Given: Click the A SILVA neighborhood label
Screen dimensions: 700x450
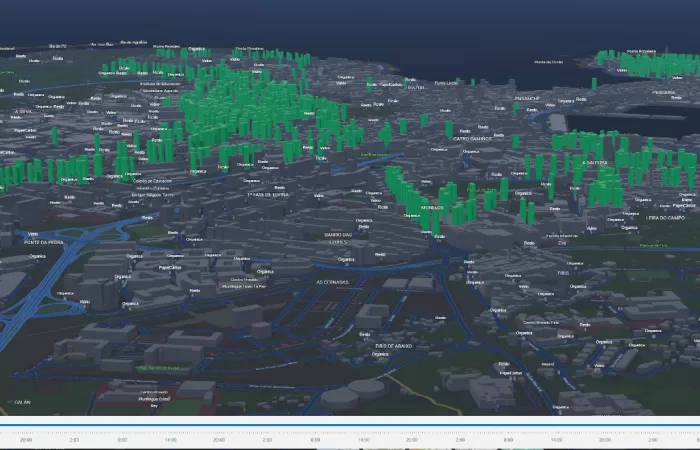Looking at the screenshot, I should coord(24,112).
